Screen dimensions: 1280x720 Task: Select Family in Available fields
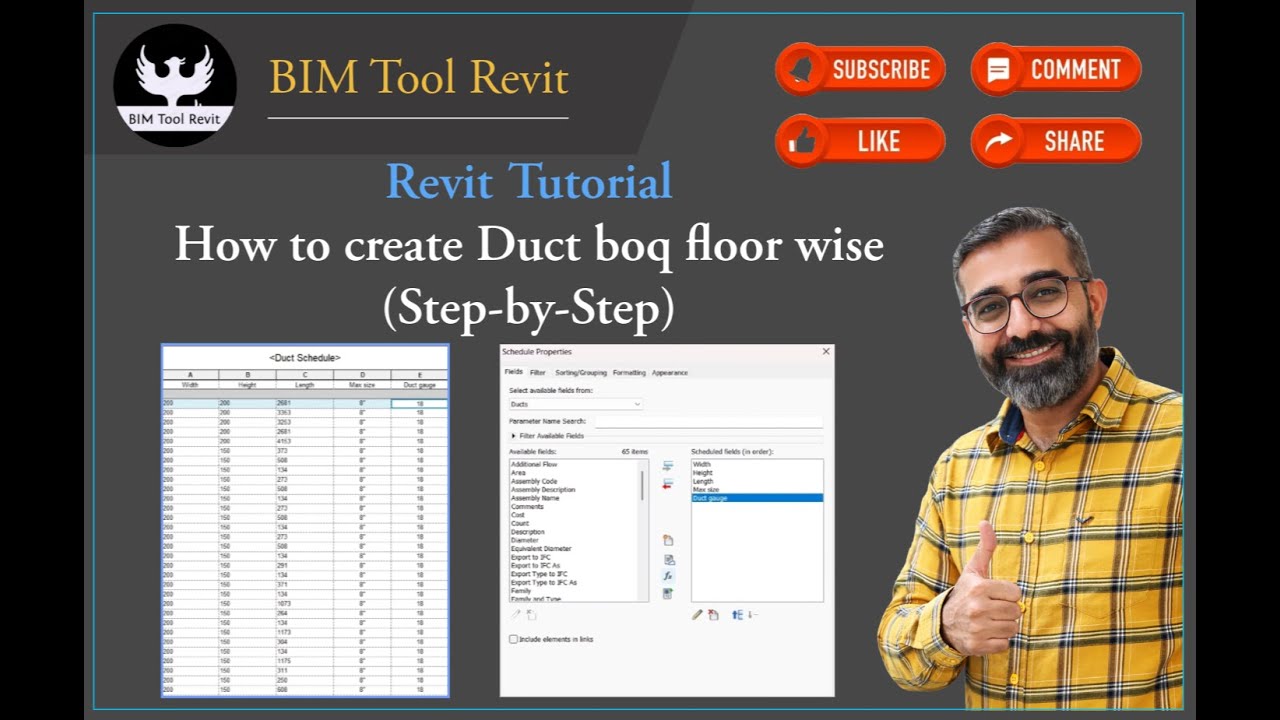pyautogui.click(x=521, y=590)
